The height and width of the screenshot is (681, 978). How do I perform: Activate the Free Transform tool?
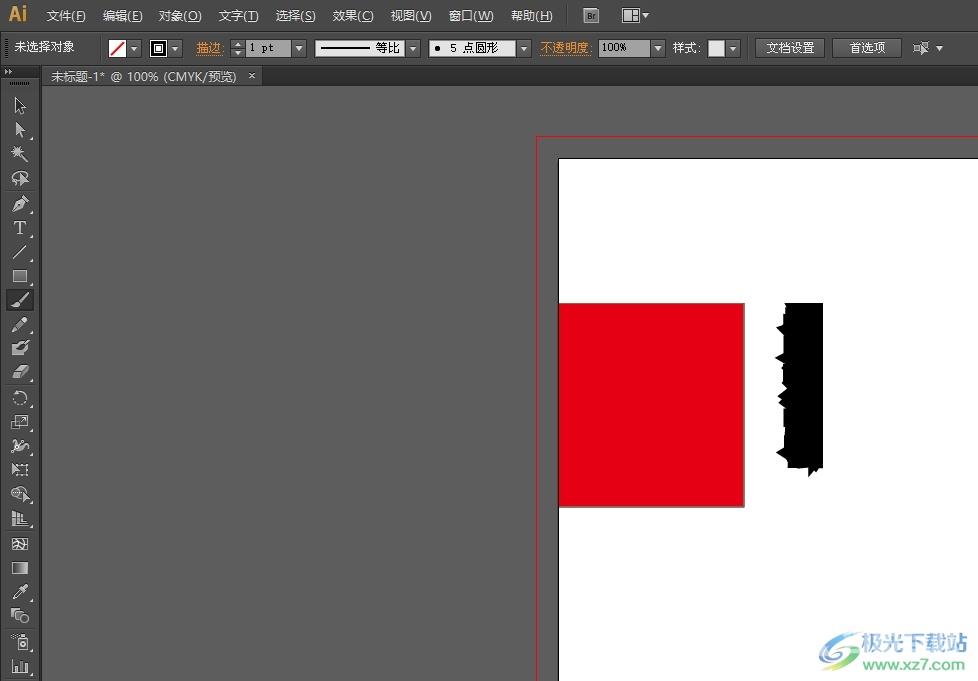tap(20, 470)
